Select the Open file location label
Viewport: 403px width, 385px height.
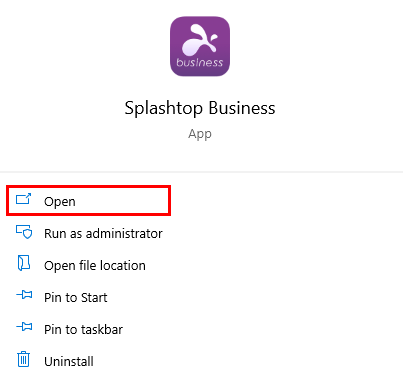(x=95, y=266)
